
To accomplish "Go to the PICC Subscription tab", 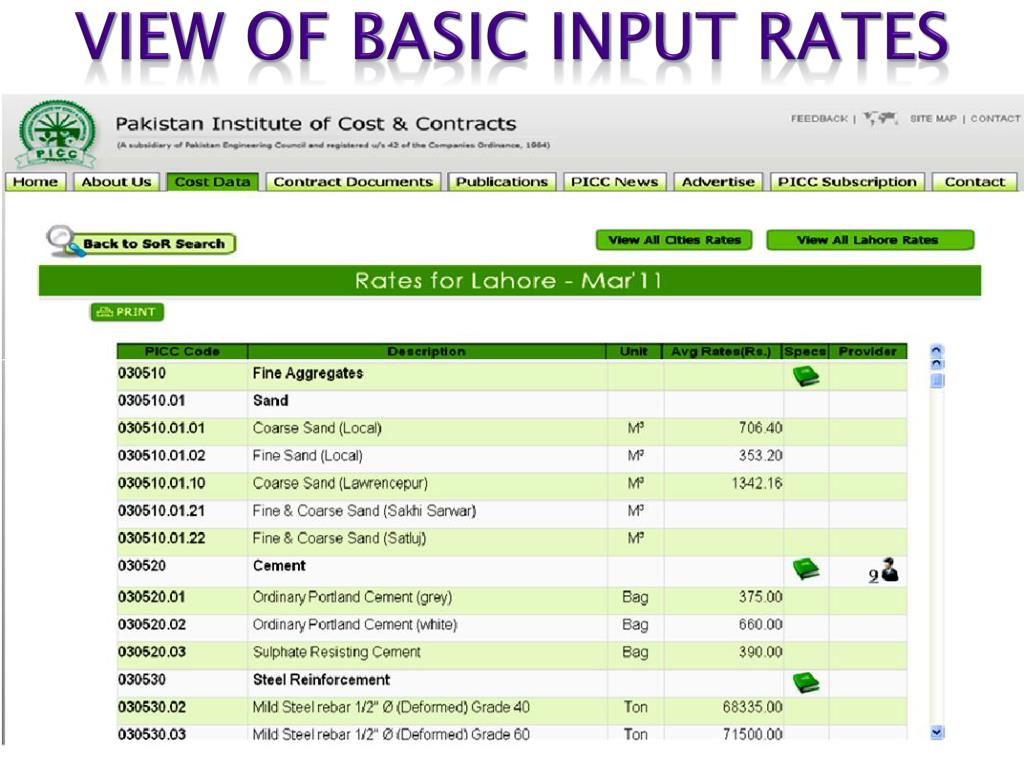I will click(x=847, y=182).
